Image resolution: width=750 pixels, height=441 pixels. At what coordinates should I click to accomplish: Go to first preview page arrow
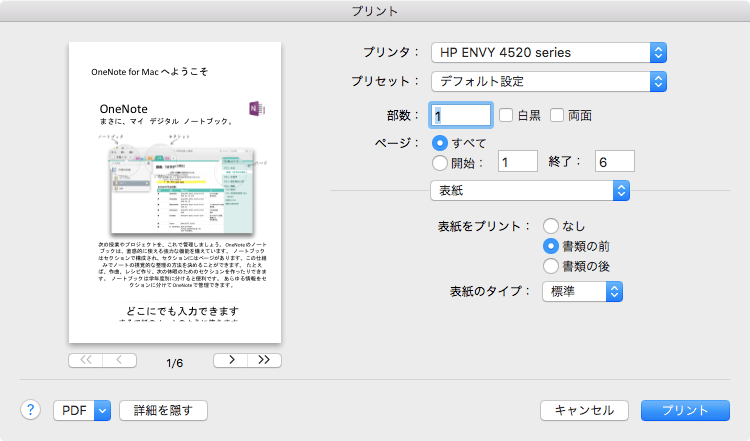tap(86, 360)
